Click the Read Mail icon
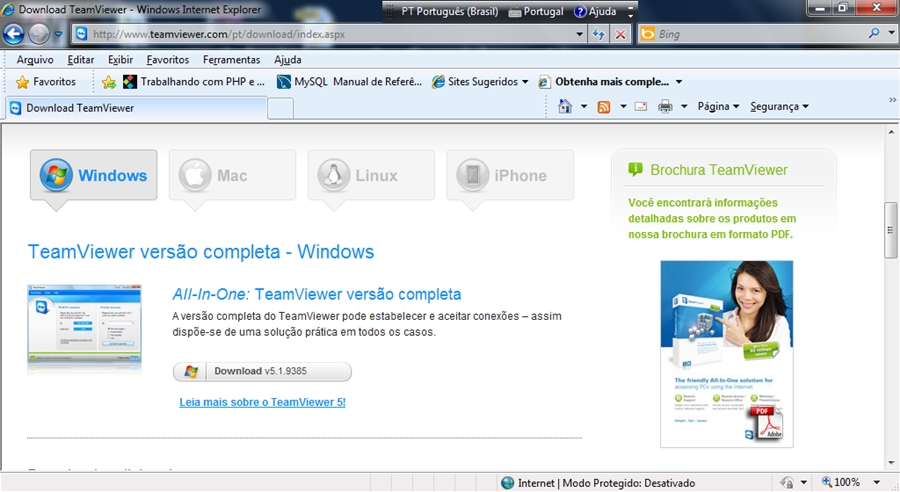 [641, 106]
